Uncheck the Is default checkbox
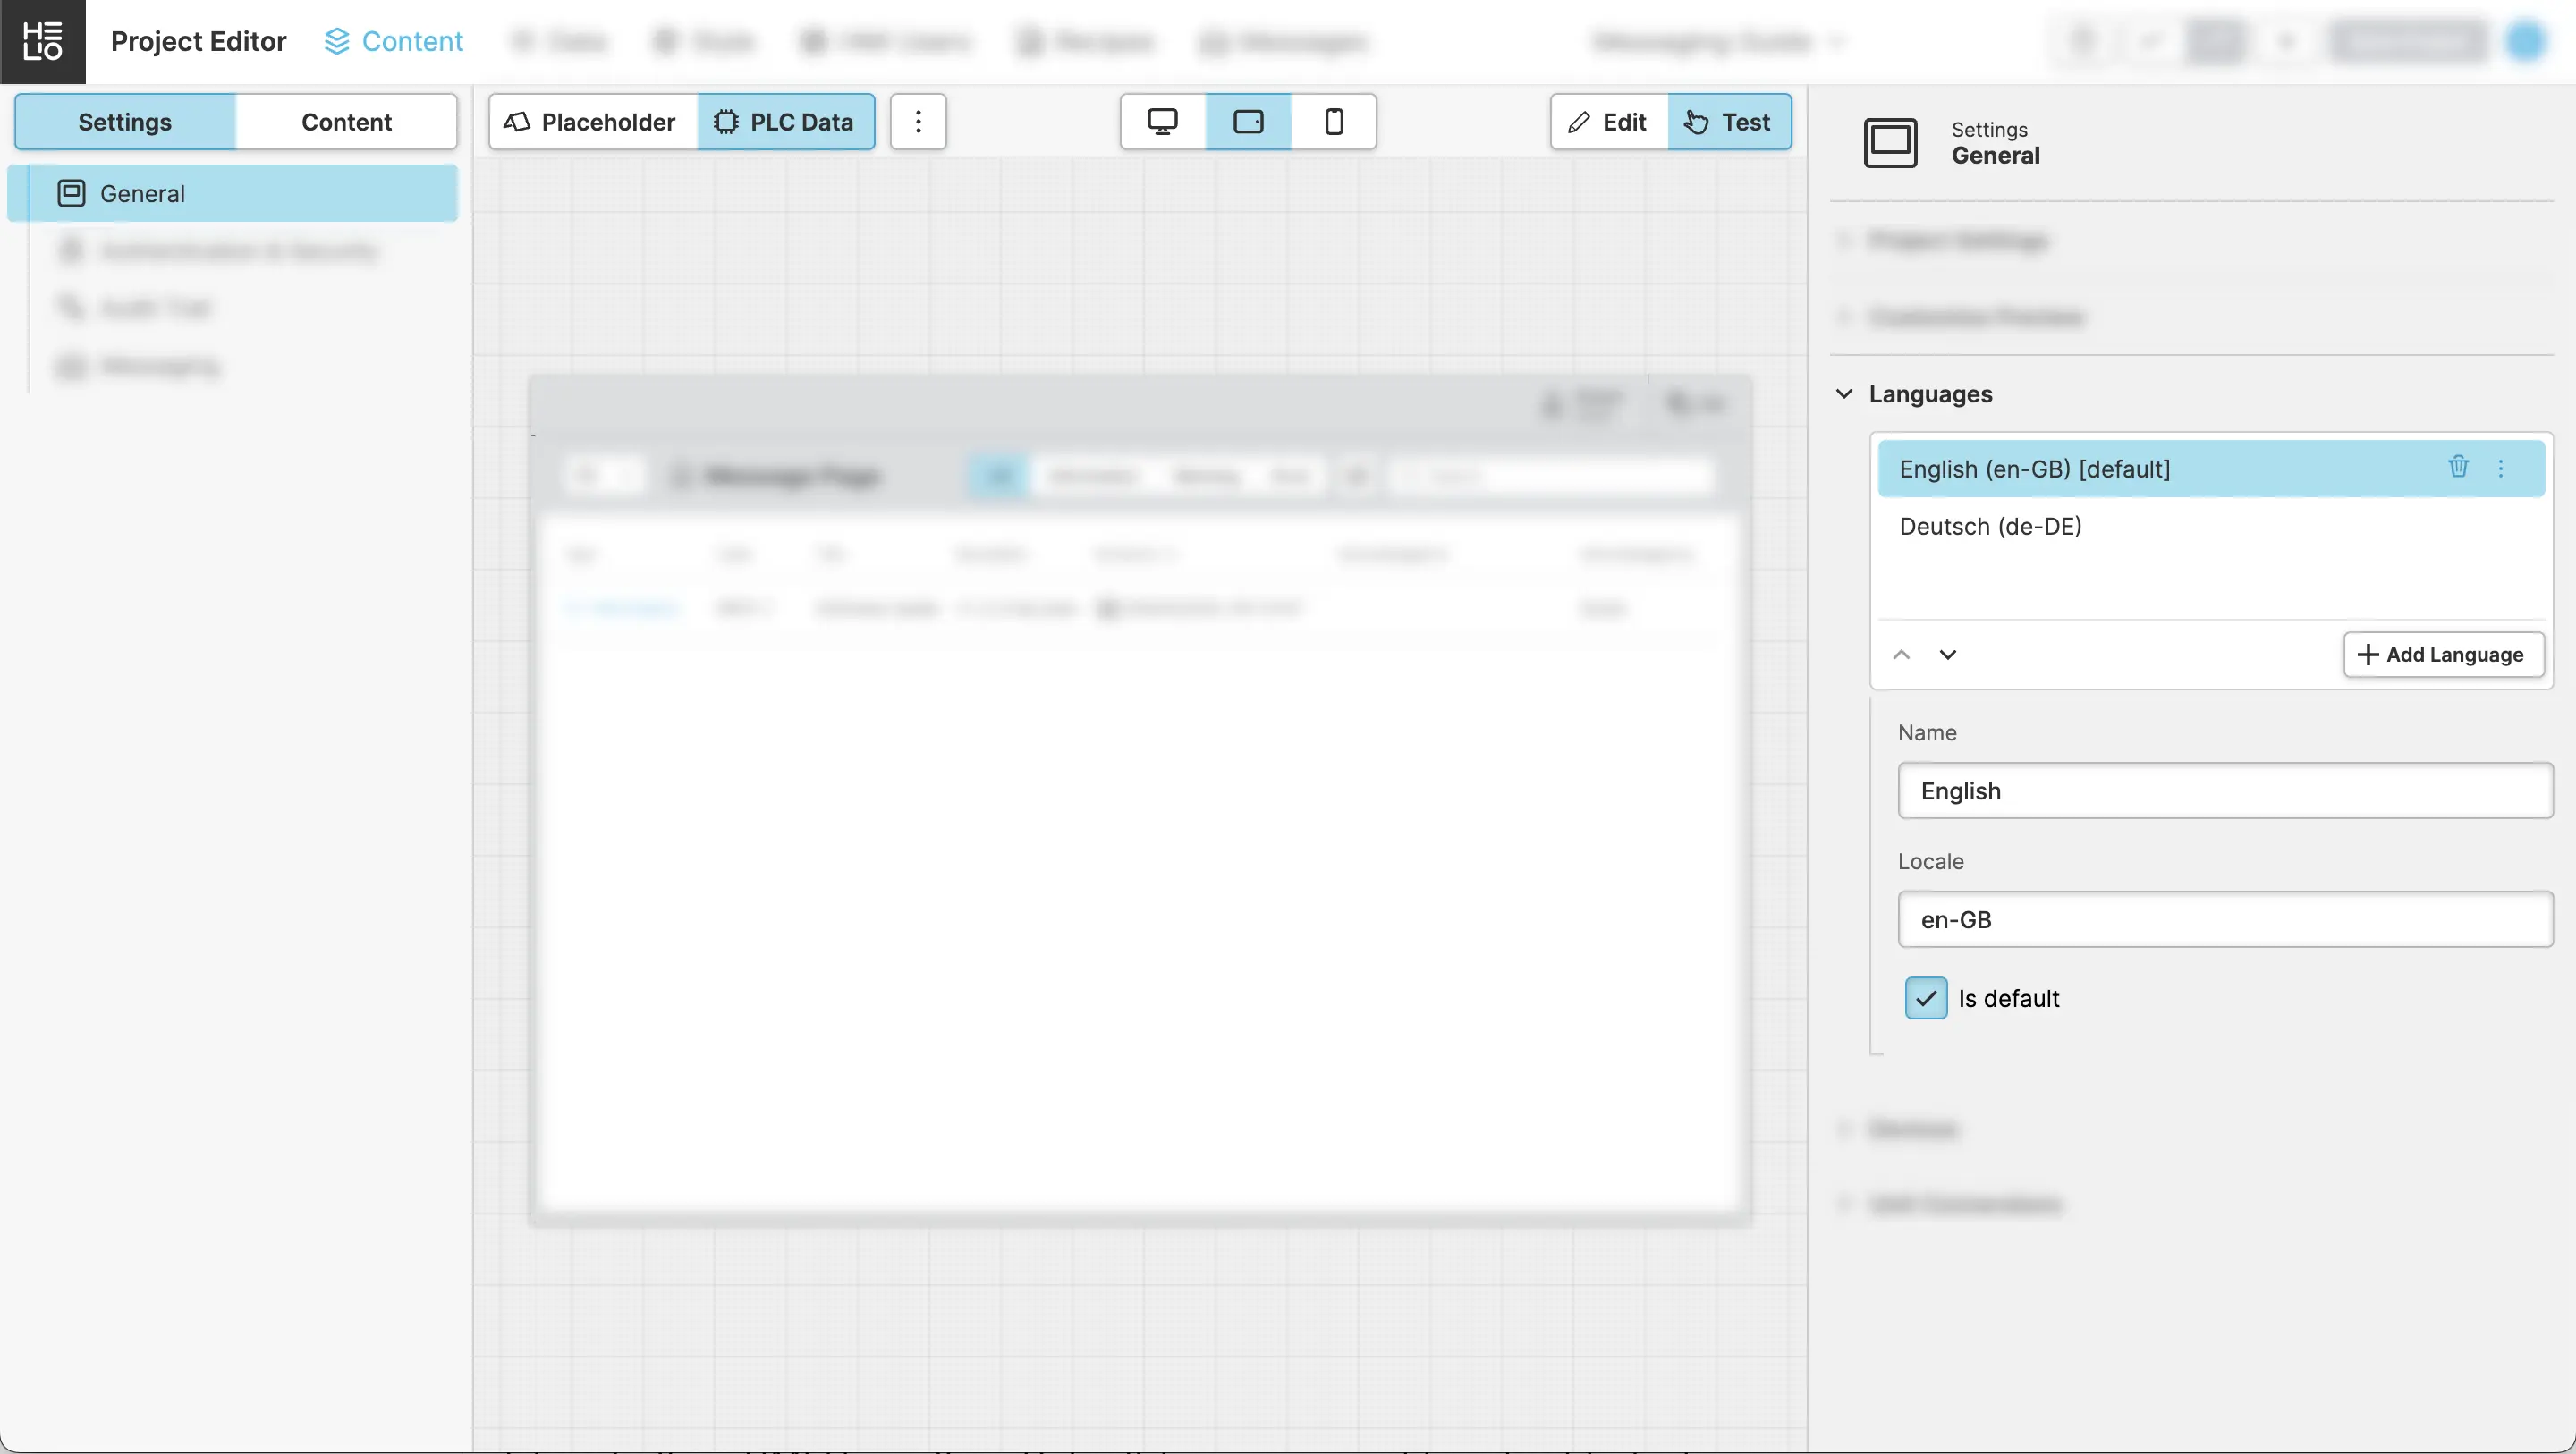Viewport: 2576px width, 1454px height. tap(1925, 998)
